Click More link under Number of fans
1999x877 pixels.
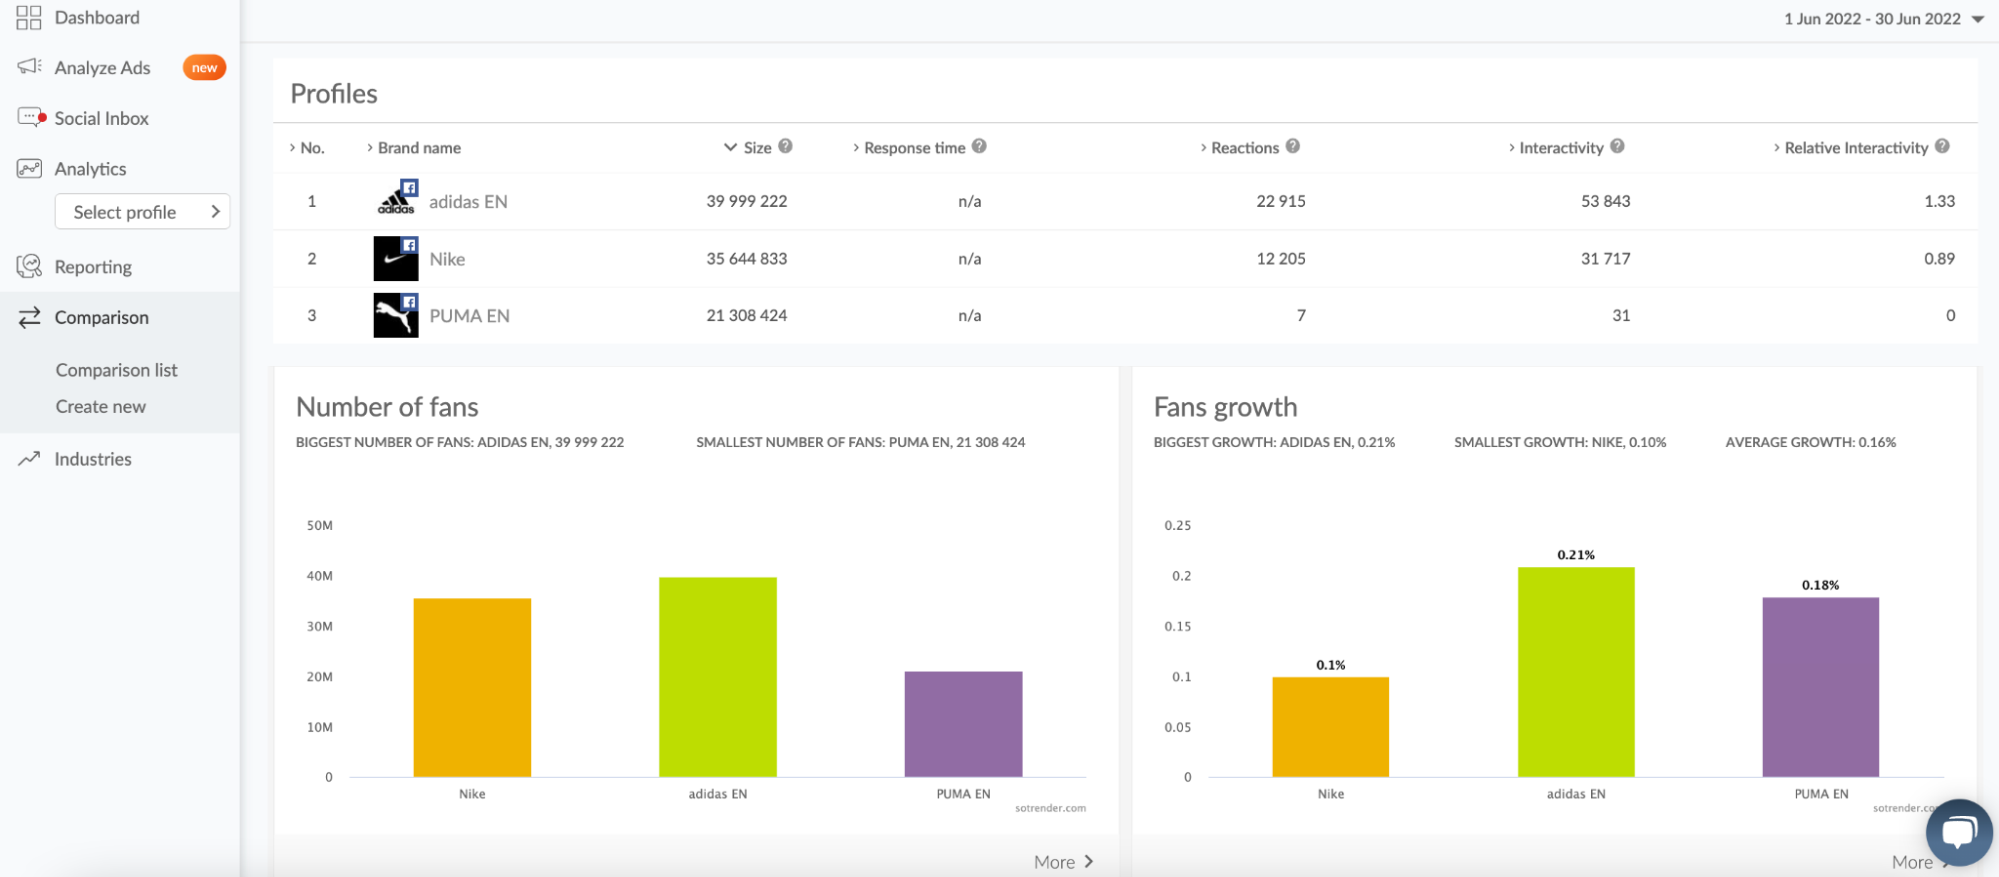1063,862
